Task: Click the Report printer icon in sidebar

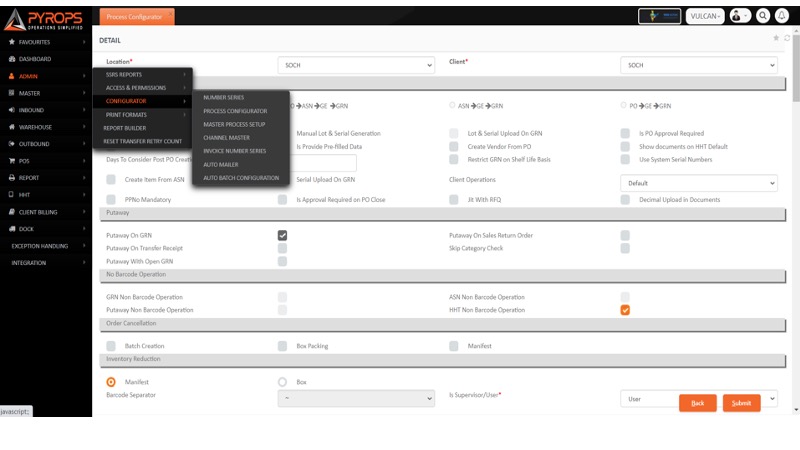Action: 12,178
